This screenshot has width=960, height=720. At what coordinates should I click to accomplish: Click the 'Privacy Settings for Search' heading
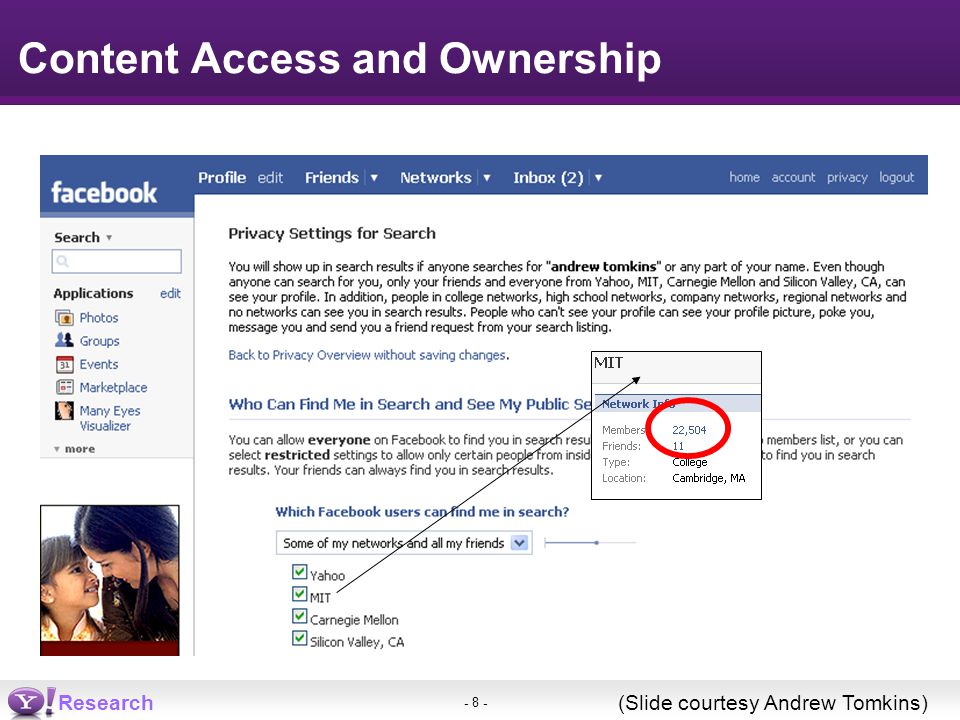click(x=332, y=233)
